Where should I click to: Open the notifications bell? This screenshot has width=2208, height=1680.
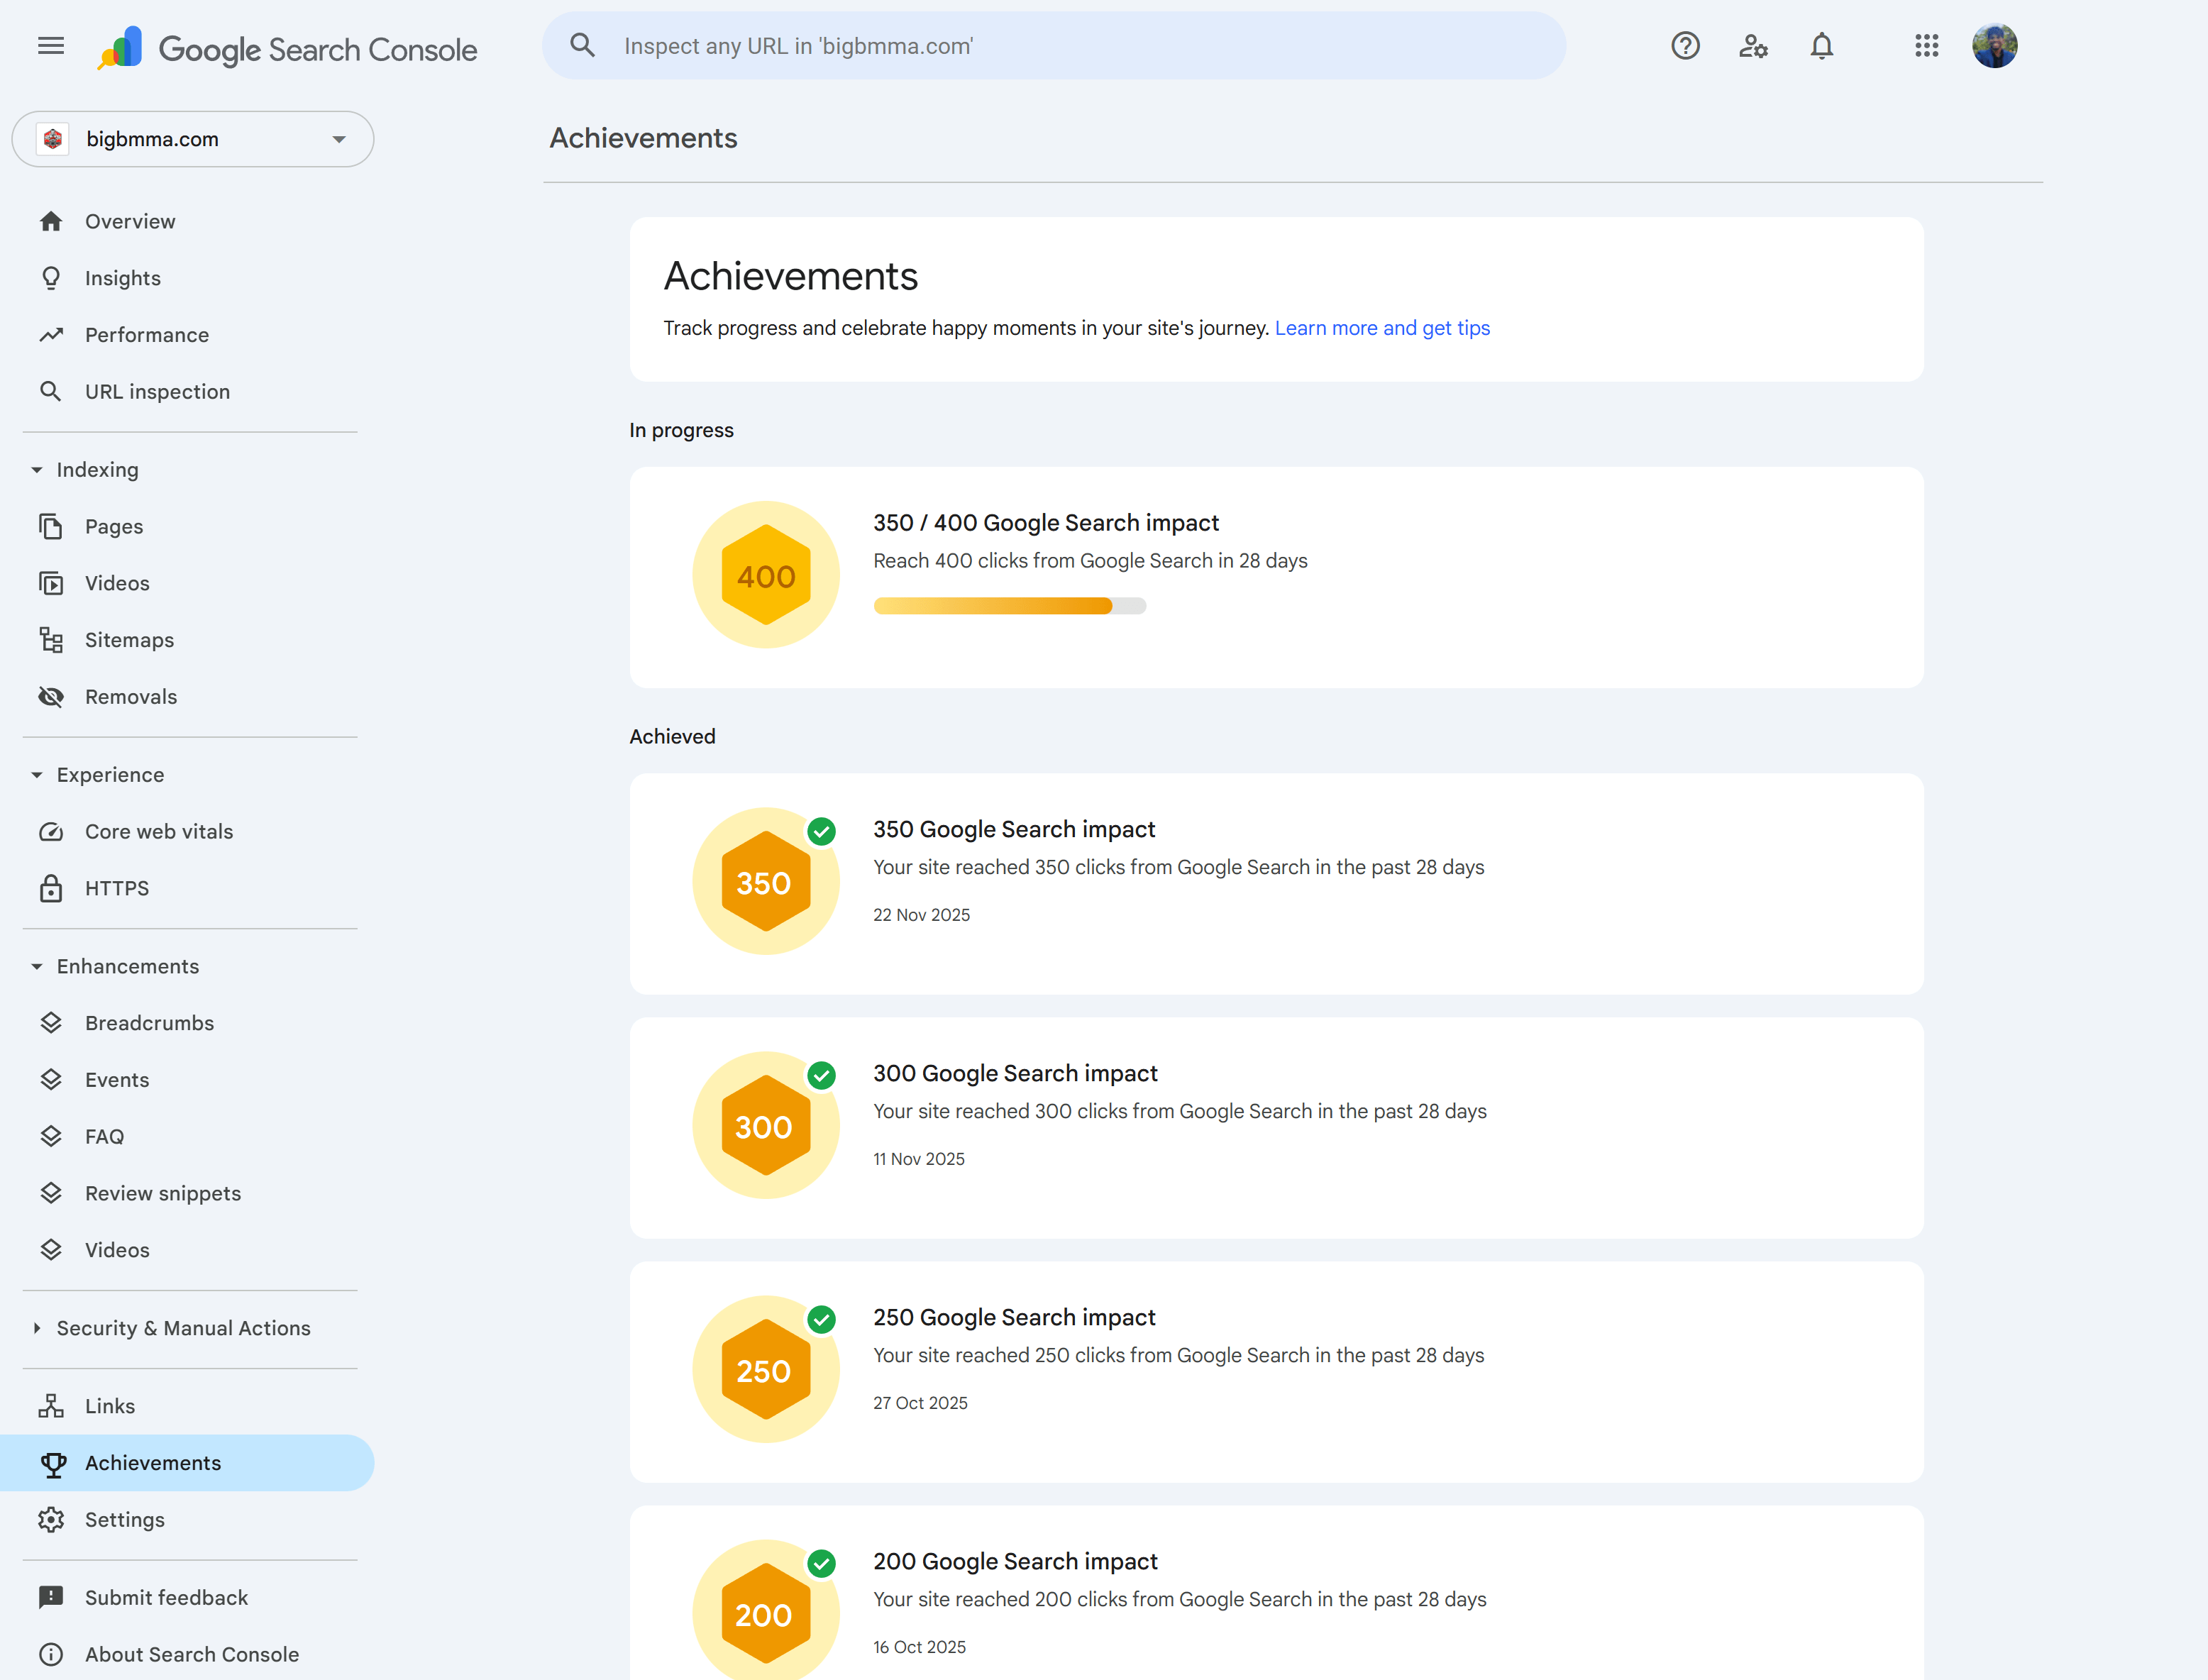point(1822,46)
